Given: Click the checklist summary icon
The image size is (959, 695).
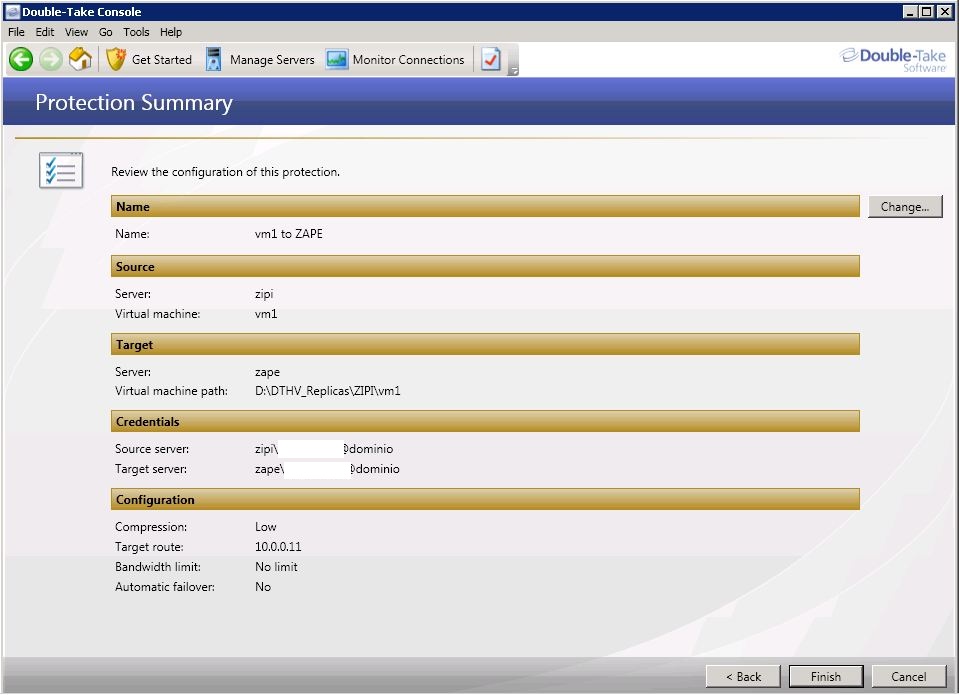Looking at the screenshot, I should tap(61, 171).
